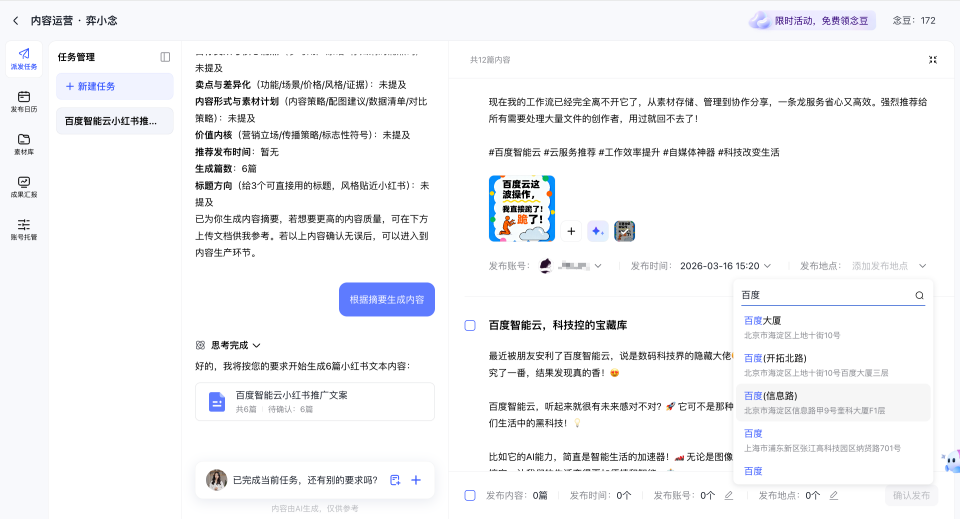The width and height of the screenshot is (960, 519).
Task: Open the 素材库 folder icon in sidebar
Action: (24, 144)
